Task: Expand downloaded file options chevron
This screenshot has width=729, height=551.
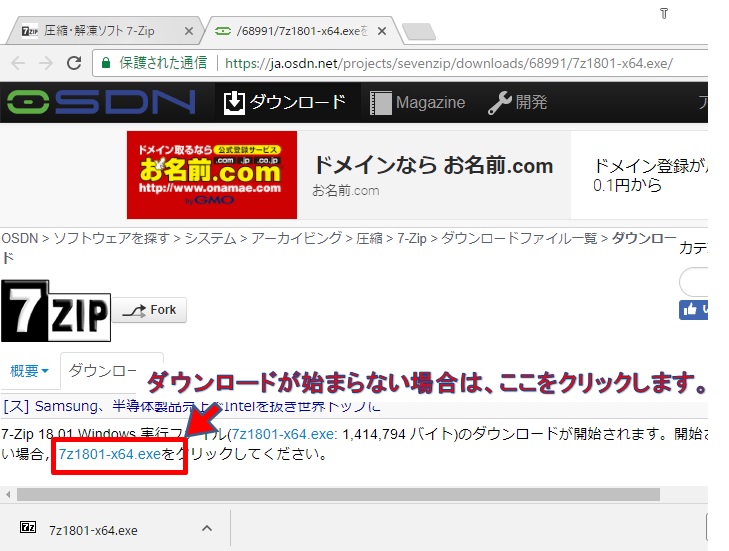Action: 207,528
